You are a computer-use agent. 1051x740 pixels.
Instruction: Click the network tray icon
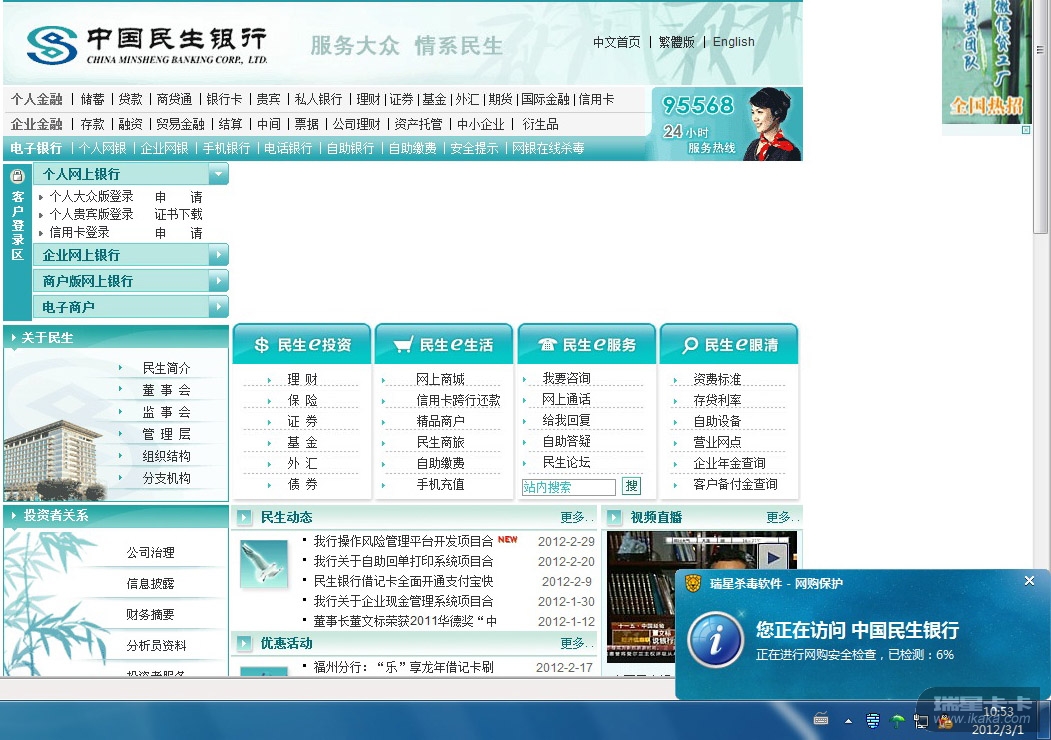tap(921, 721)
